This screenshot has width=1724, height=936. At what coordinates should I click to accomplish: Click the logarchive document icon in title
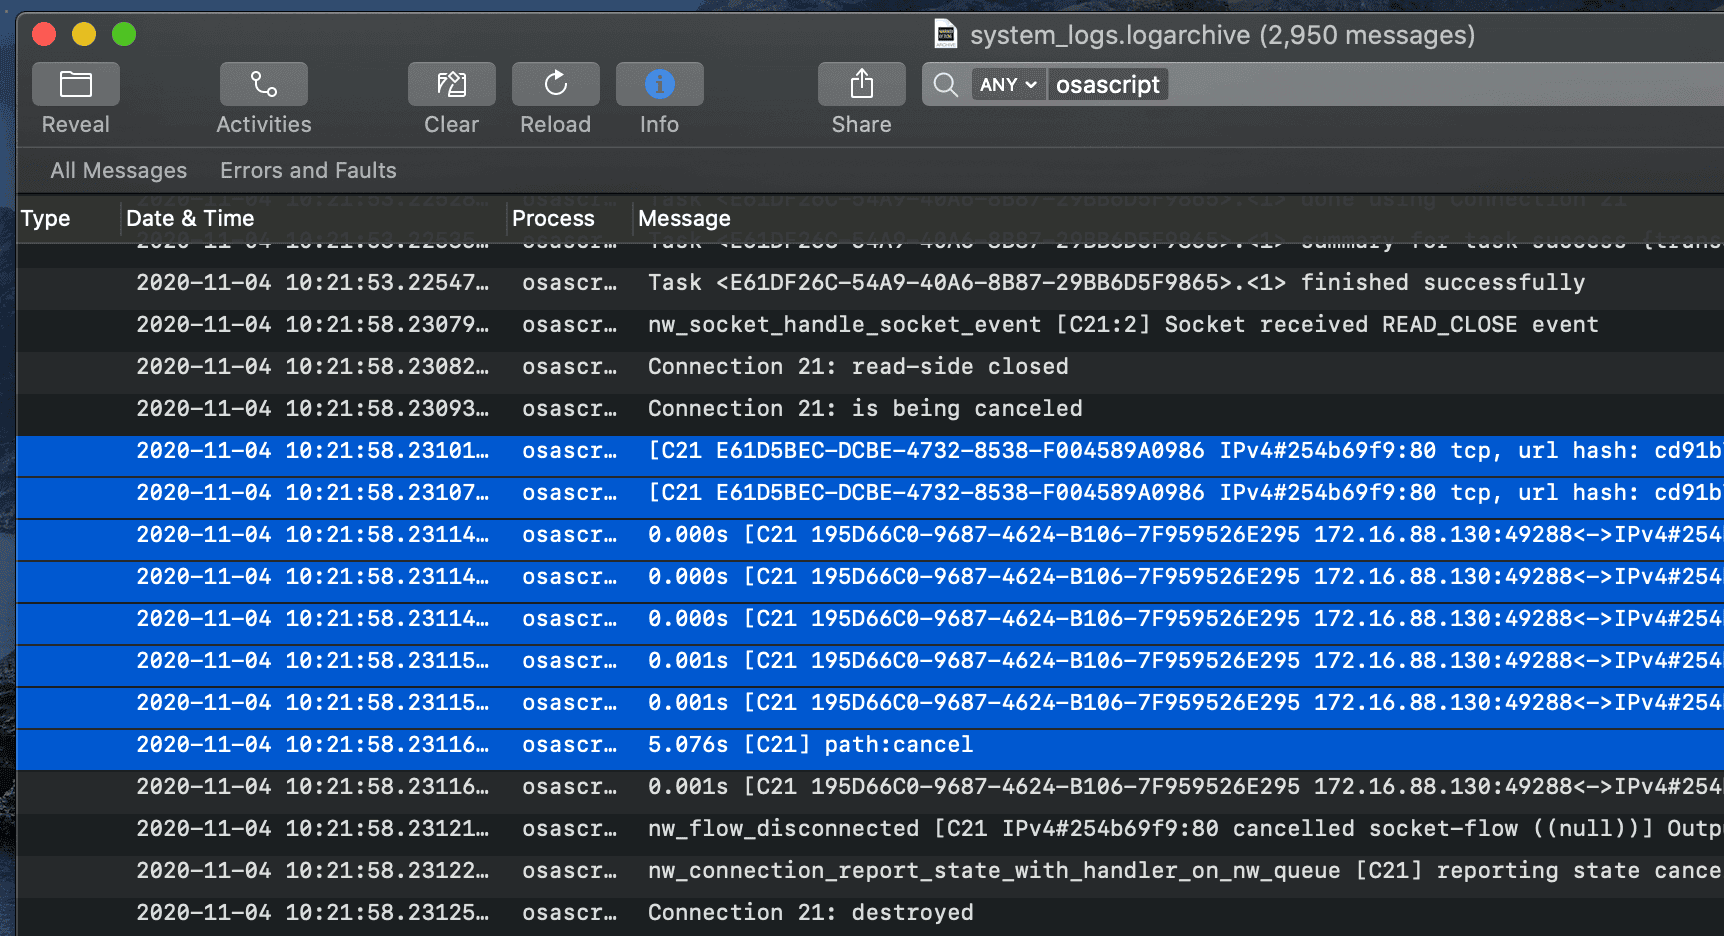pyautogui.click(x=945, y=34)
